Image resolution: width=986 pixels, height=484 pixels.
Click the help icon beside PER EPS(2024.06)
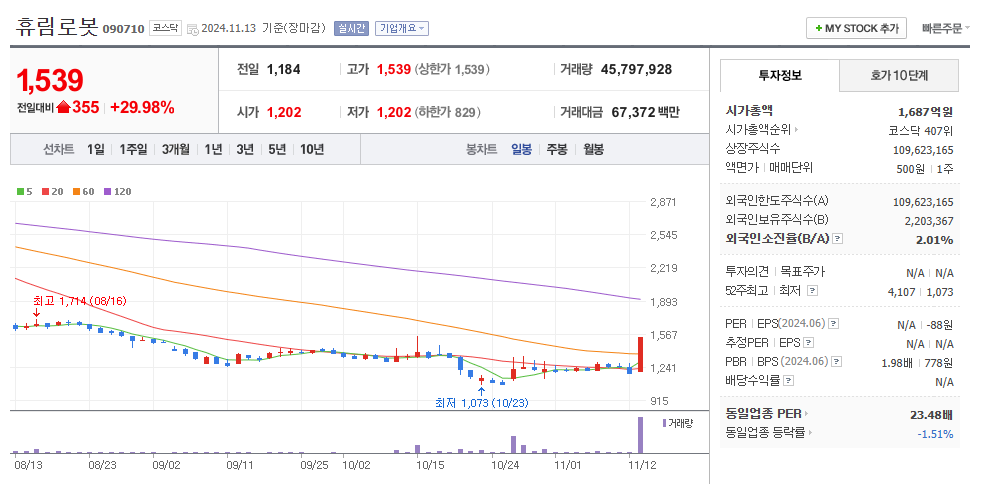pyautogui.click(x=834, y=324)
